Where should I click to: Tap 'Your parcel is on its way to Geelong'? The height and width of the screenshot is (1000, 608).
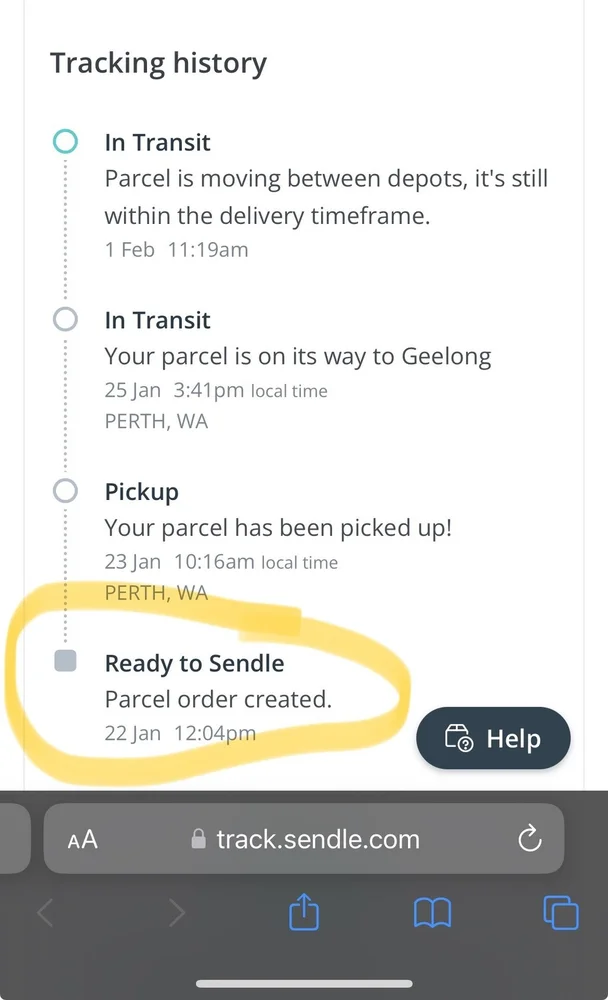pos(298,357)
